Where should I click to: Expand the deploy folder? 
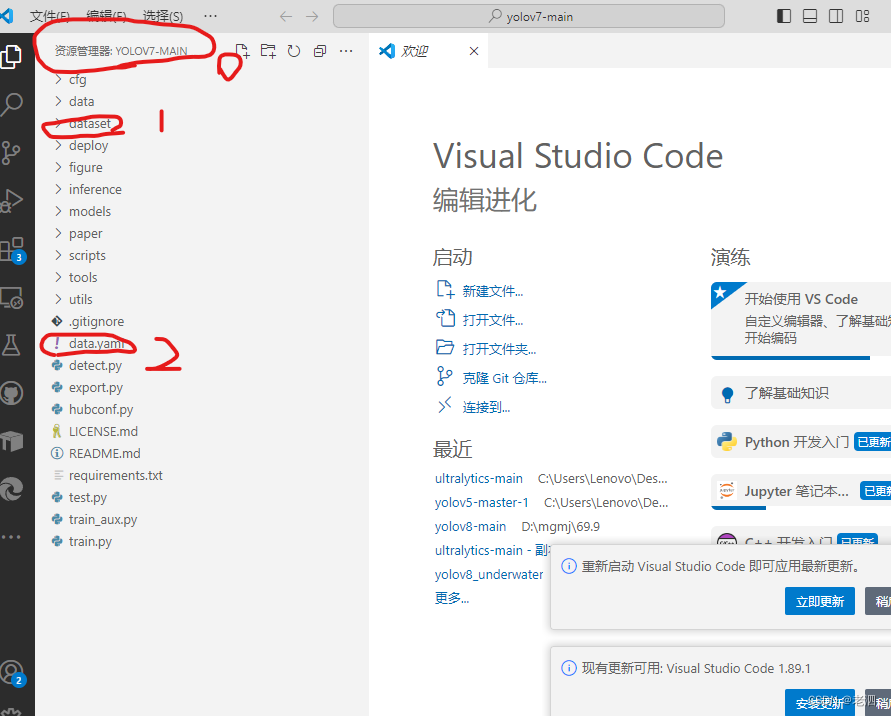point(202,145)
